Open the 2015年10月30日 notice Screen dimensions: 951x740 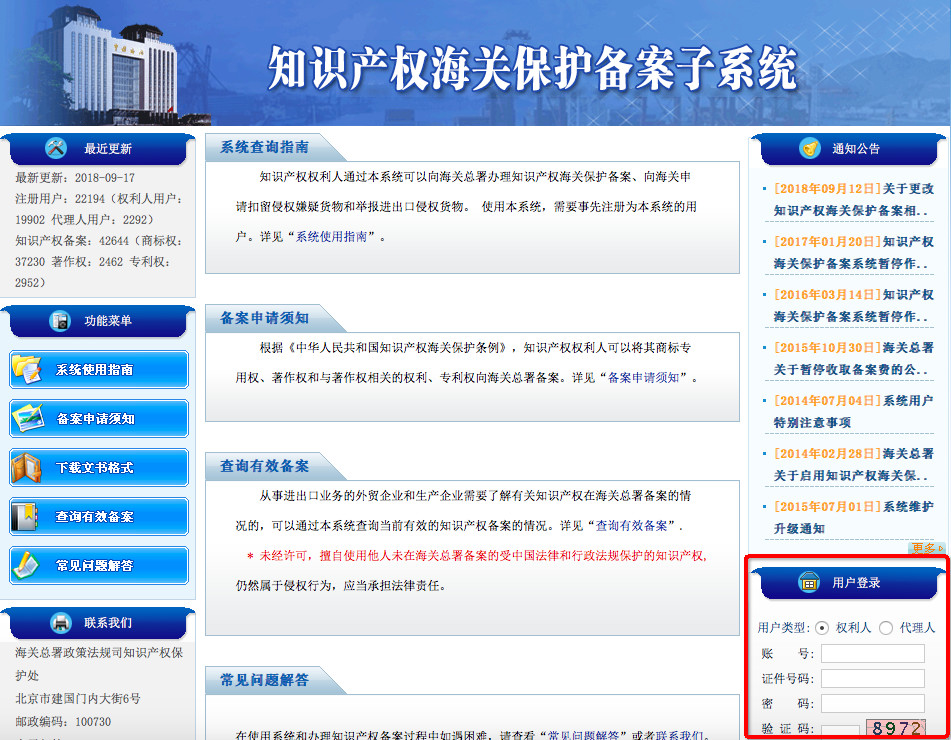coord(853,358)
